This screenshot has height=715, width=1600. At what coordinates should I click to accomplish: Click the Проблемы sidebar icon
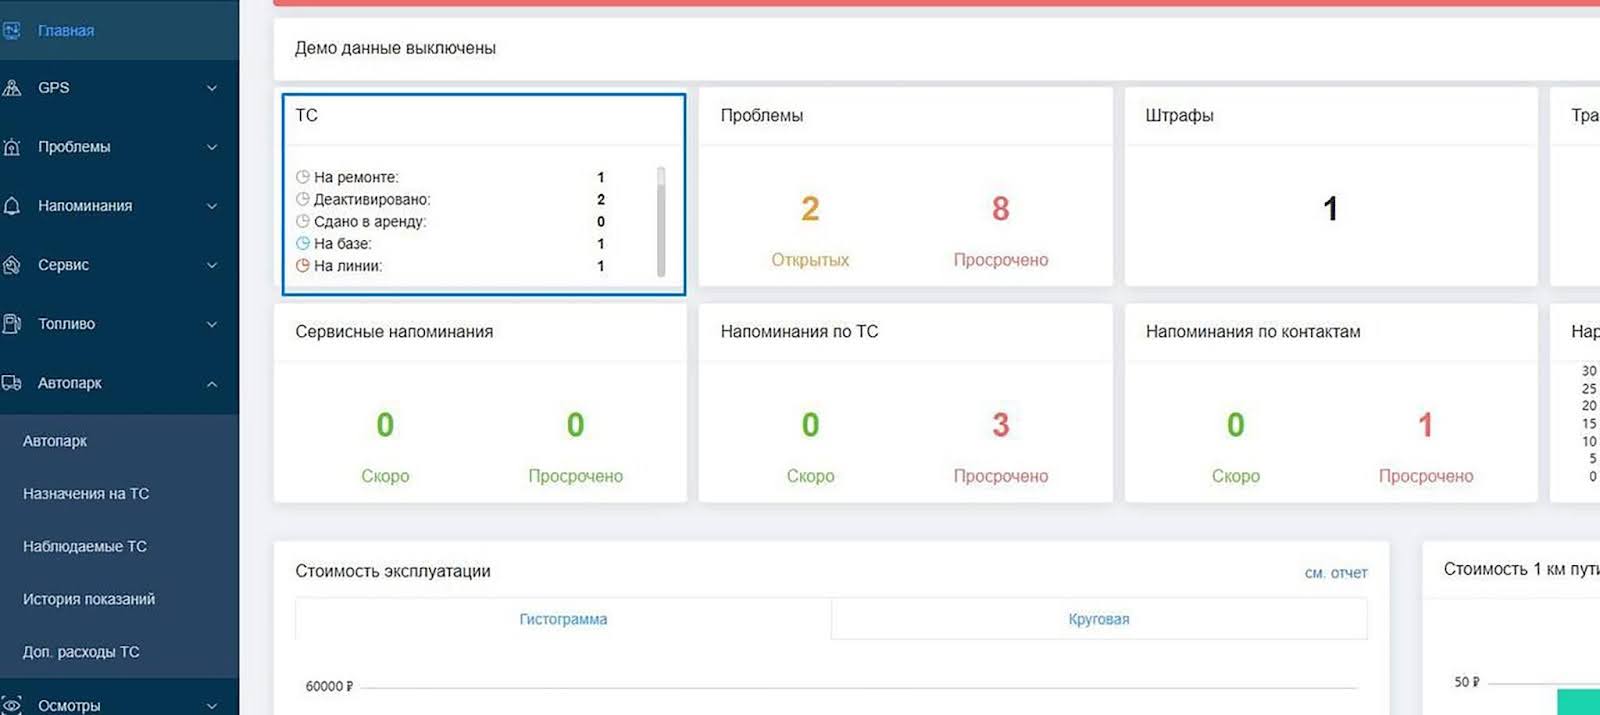tap(12, 147)
